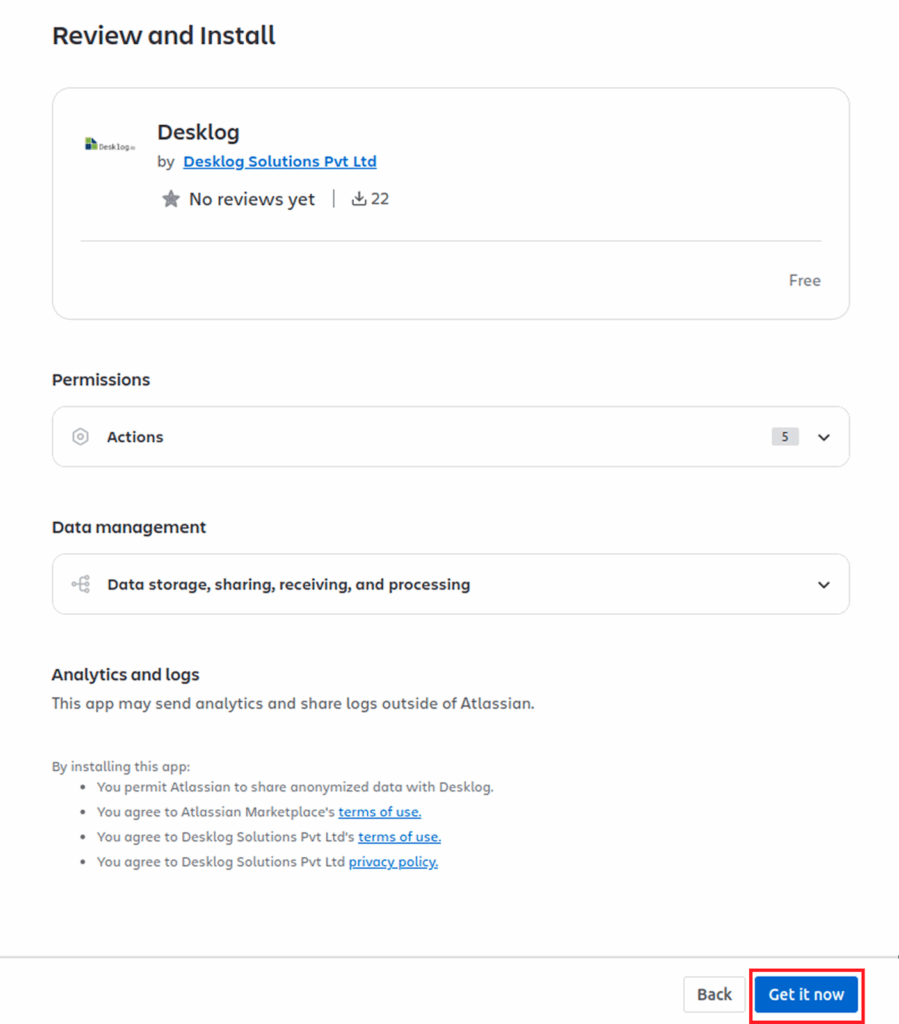Click the Desklog app title

click(198, 132)
